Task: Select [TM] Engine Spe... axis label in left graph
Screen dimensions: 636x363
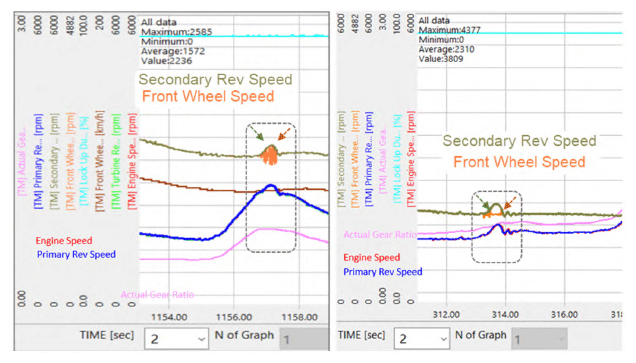Action: (133, 161)
